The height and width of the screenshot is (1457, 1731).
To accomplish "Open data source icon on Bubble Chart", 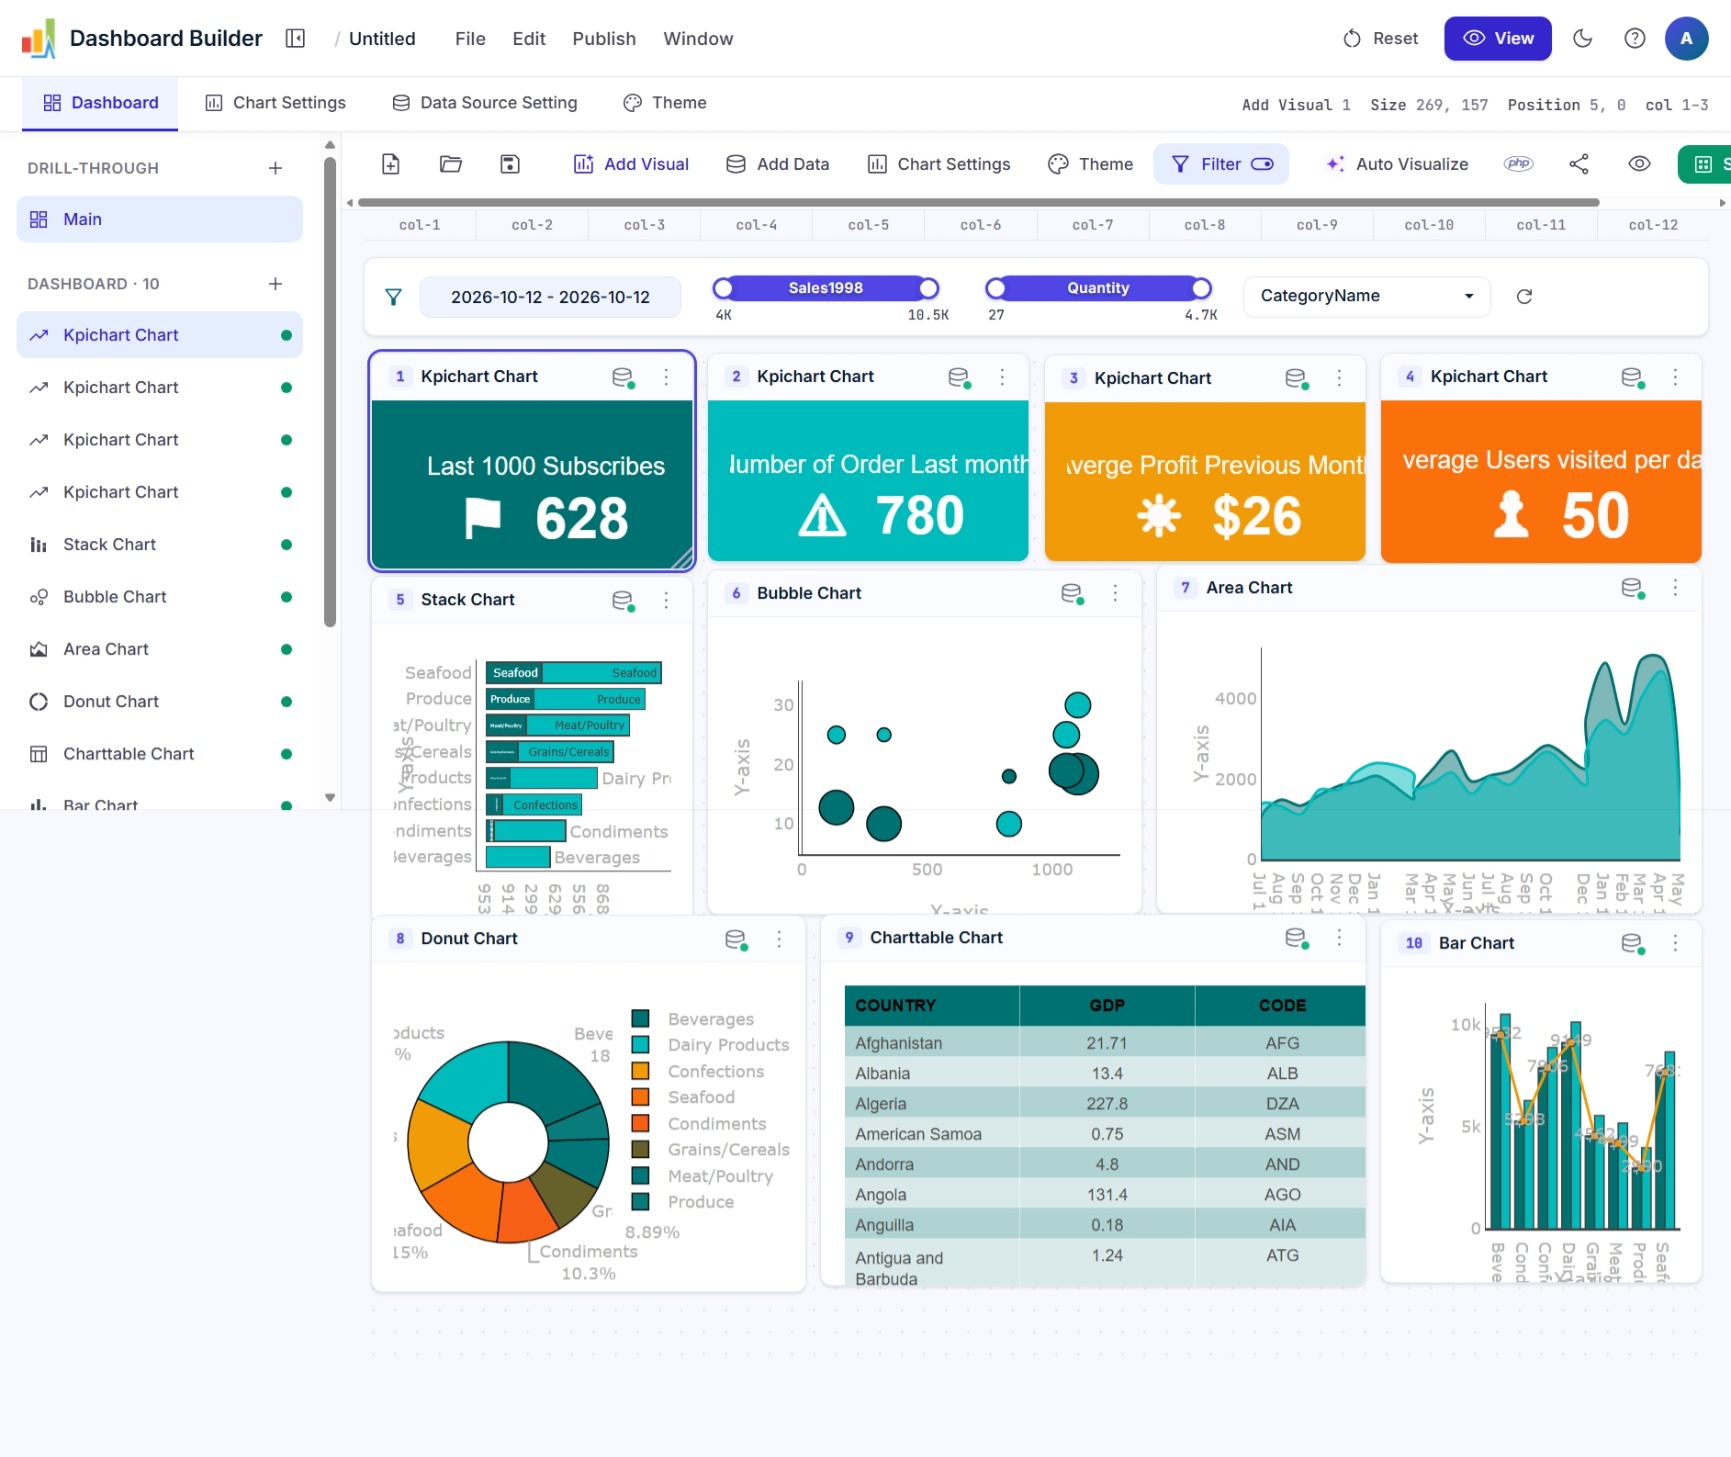I will [x=1072, y=594].
